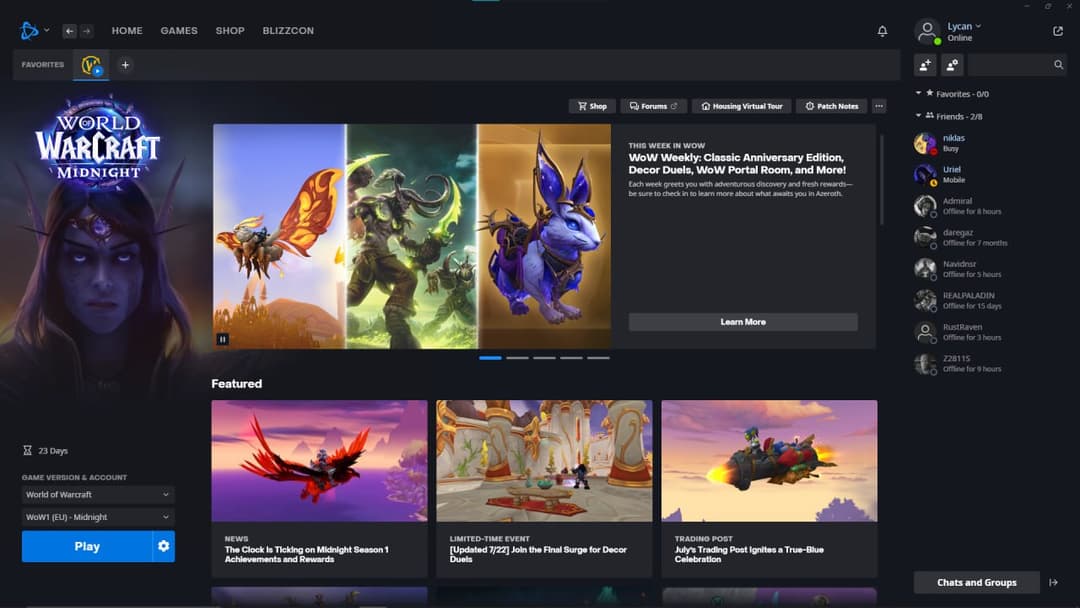
Task: Click the Shop button
Action: [x=592, y=106]
